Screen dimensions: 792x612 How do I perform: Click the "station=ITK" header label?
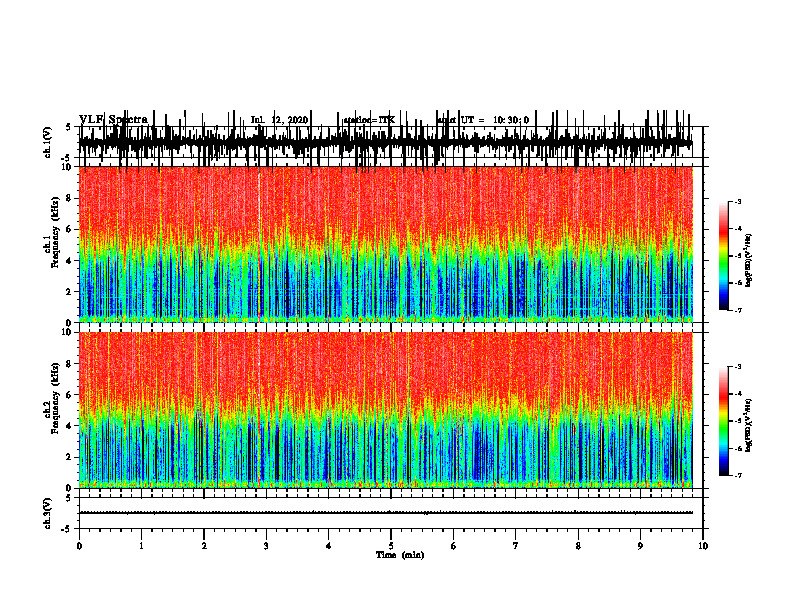(x=369, y=120)
